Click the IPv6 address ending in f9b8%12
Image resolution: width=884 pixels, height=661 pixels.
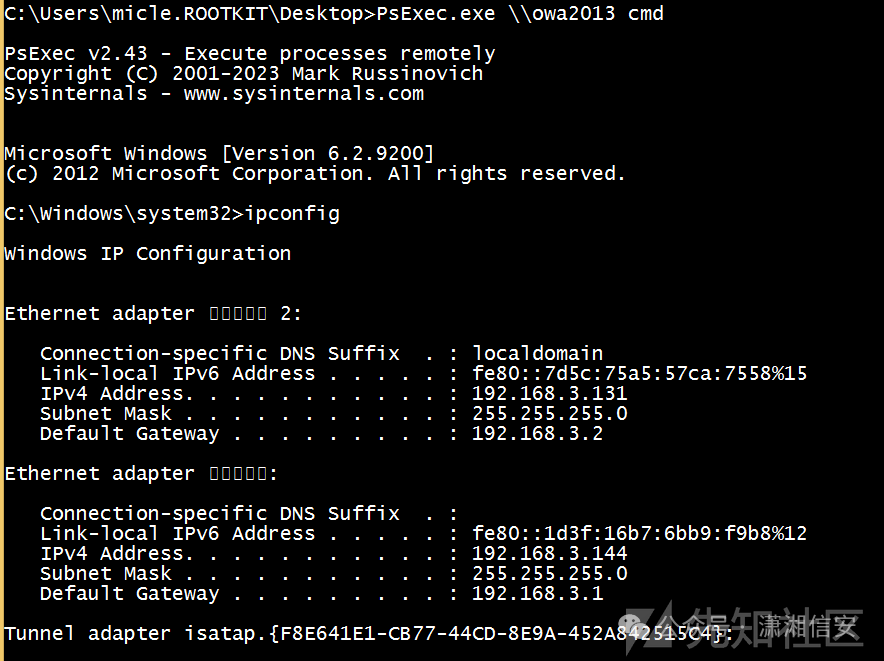tap(640, 534)
